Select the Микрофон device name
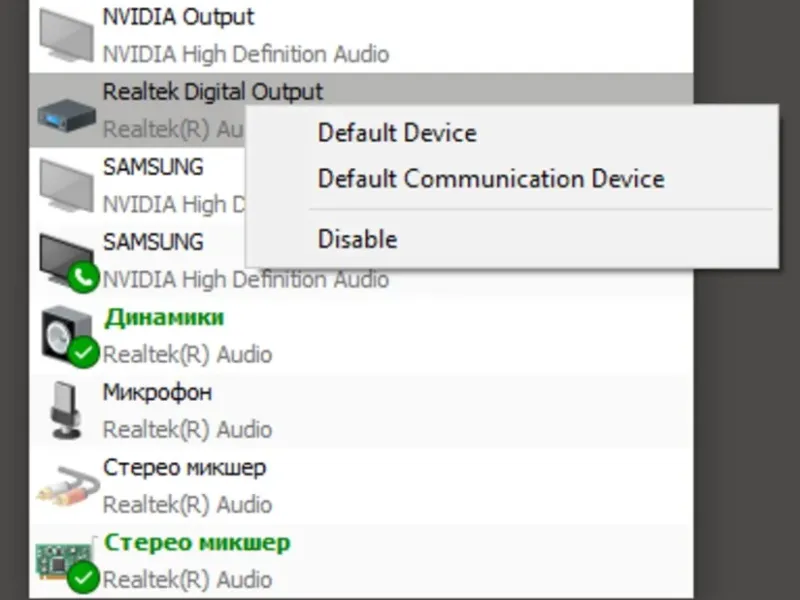 [x=157, y=392]
